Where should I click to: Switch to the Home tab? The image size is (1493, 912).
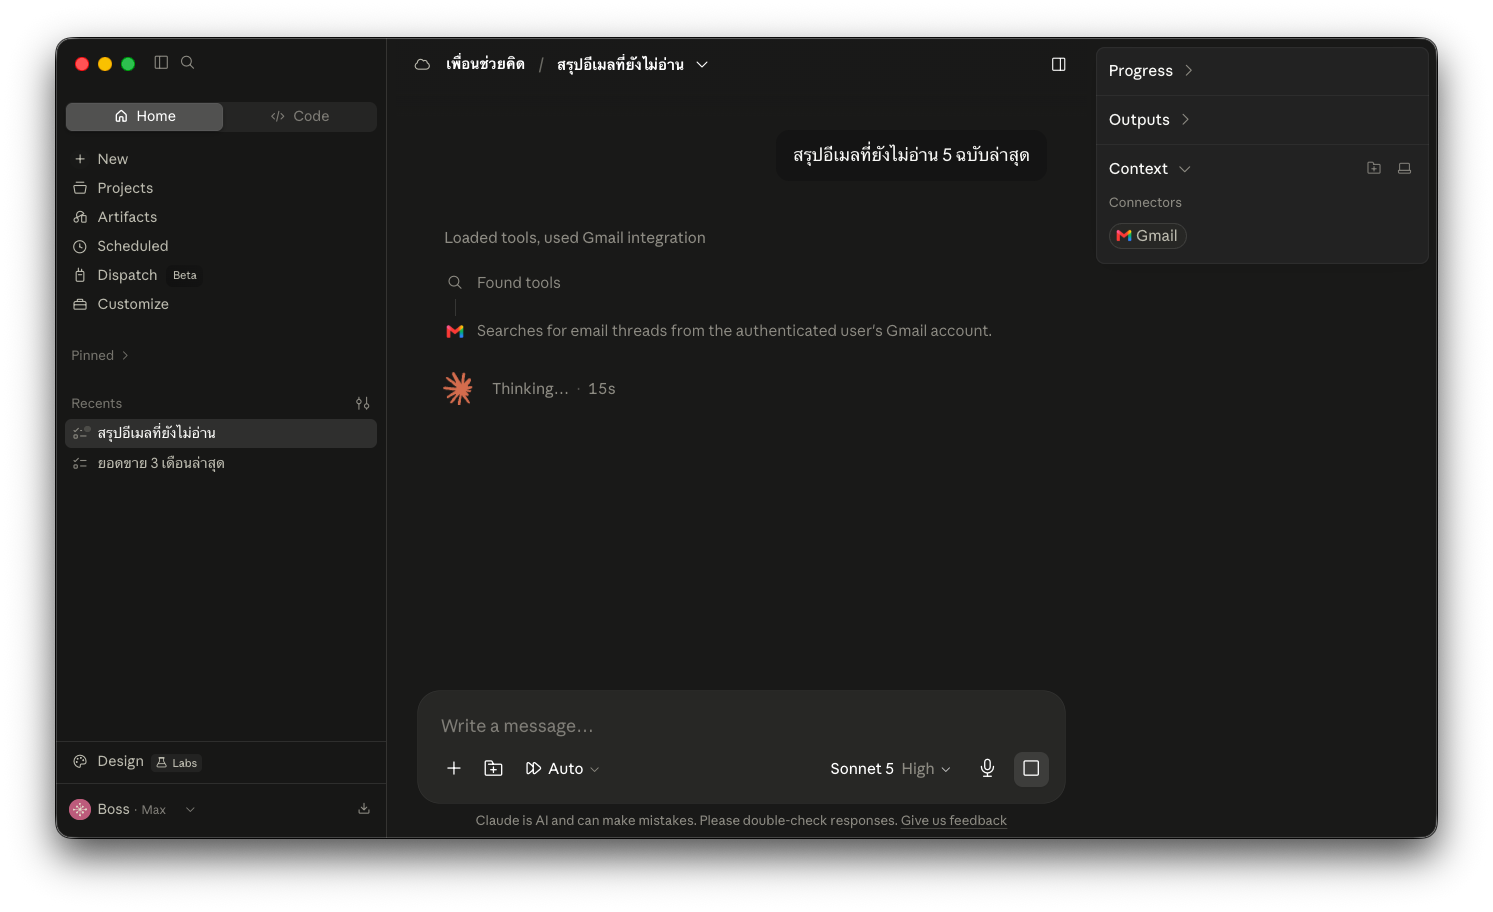pos(145,116)
